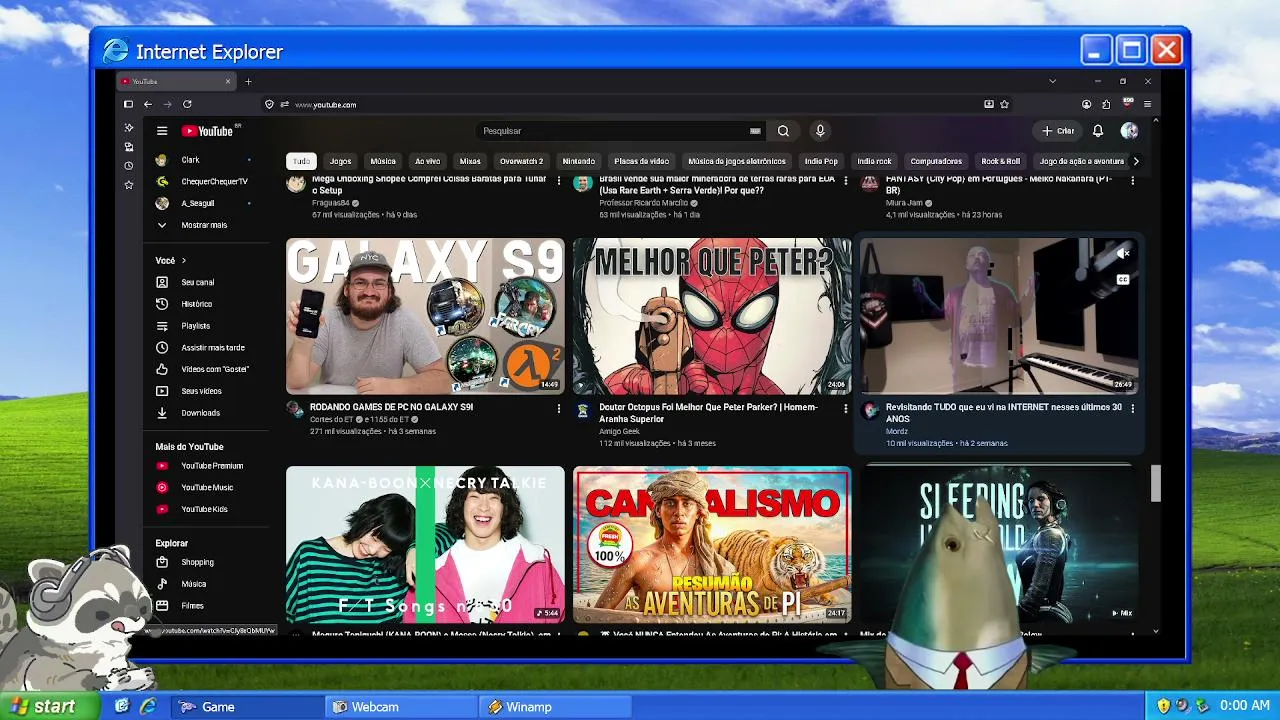This screenshot has width=1280, height=720.
Task: Select the Indie Pop filter chip
Action: pyautogui.click(x=821, y=161)
